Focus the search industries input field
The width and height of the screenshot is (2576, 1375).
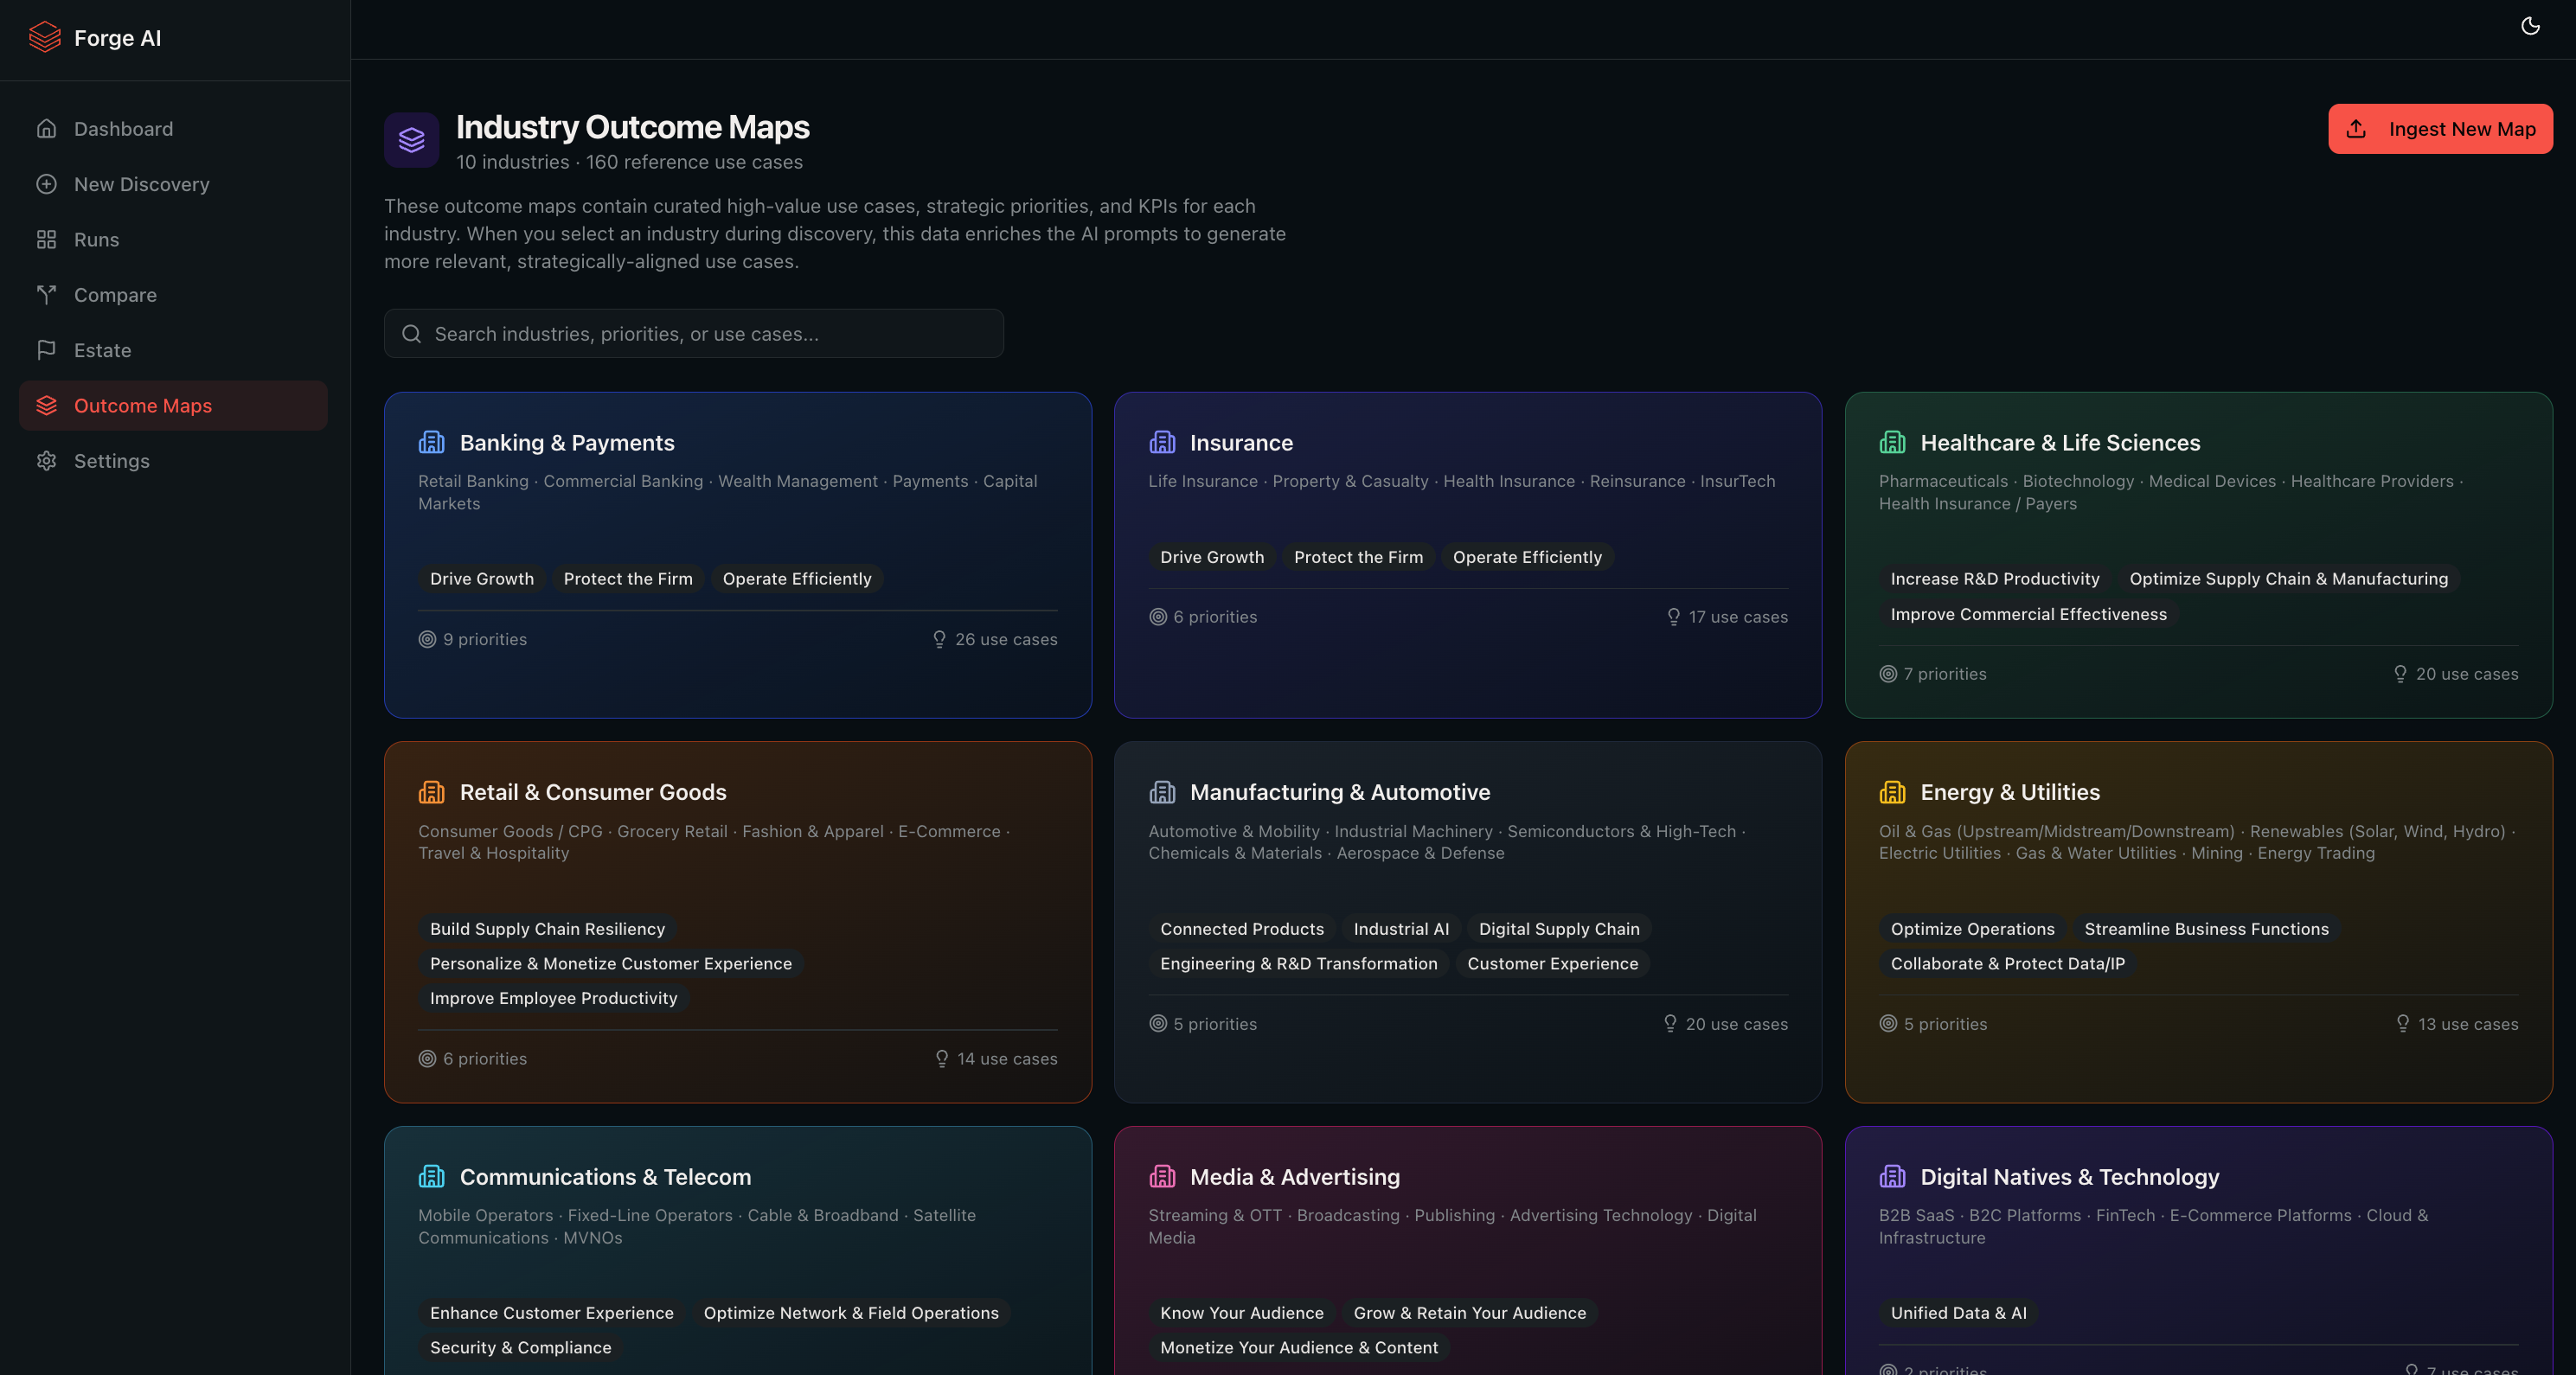694,334
